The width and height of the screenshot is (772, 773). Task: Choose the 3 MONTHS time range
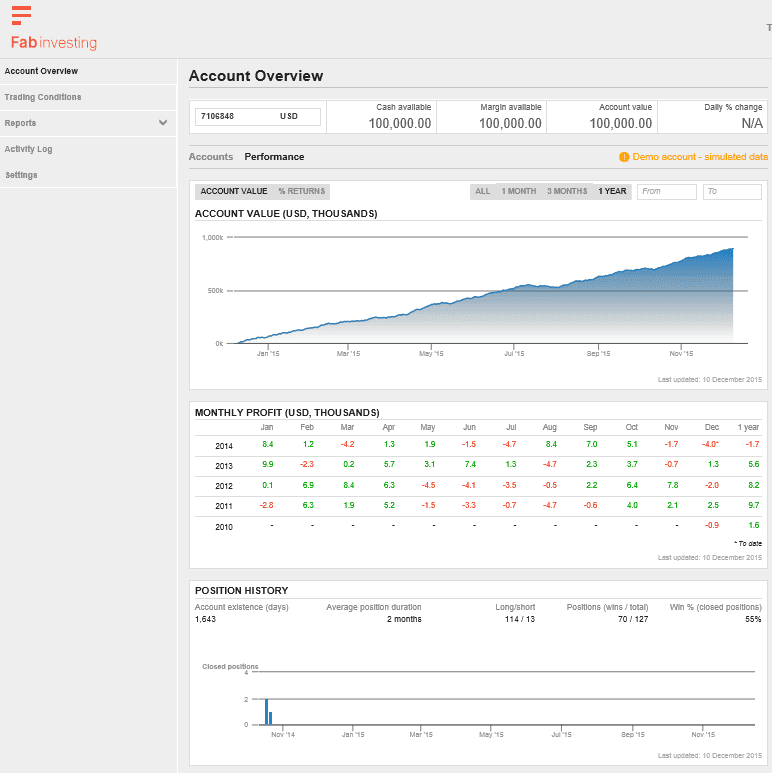[x=567, y=191]
